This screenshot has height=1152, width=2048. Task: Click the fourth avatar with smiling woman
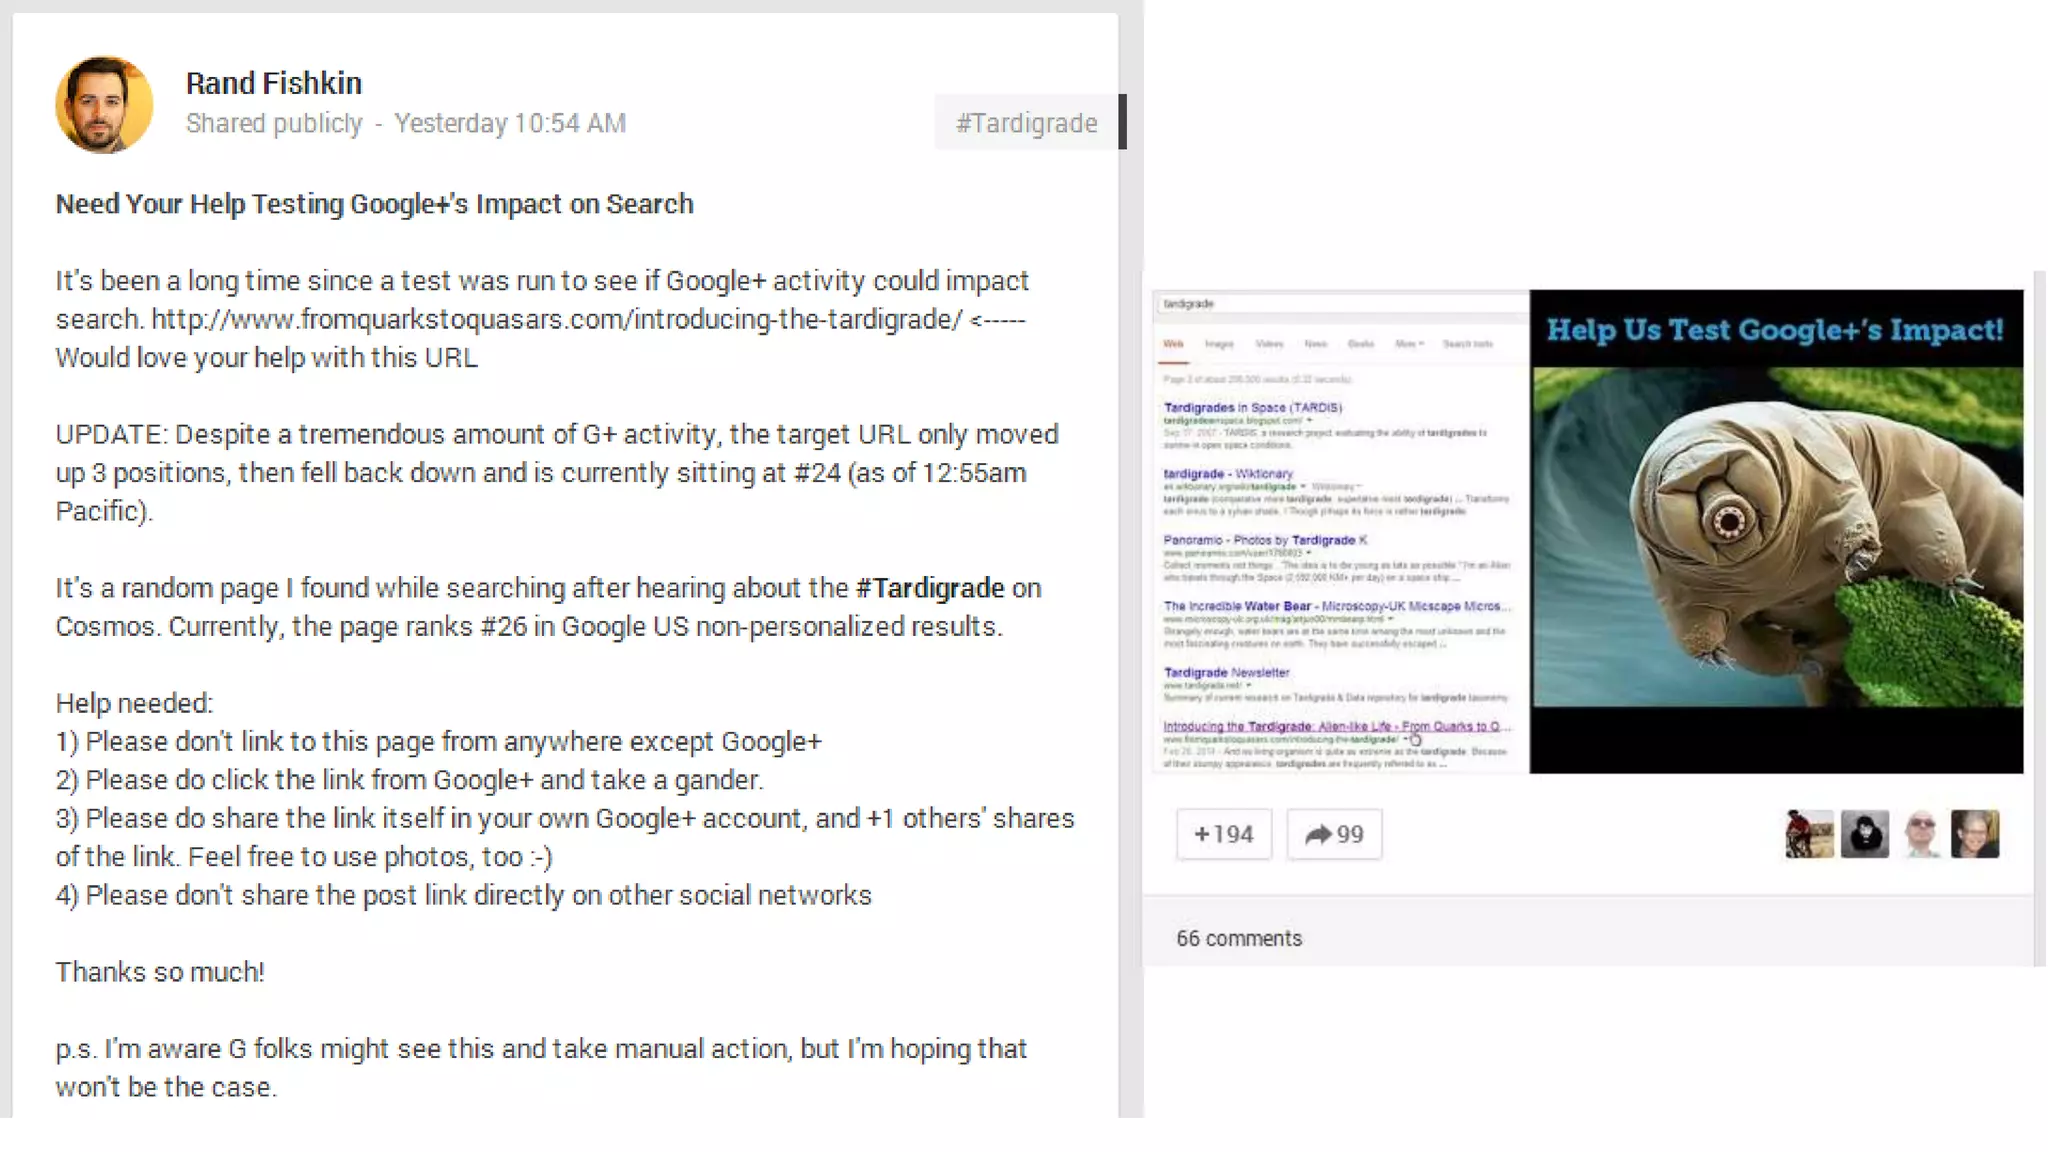click(x=1975, y=834)
